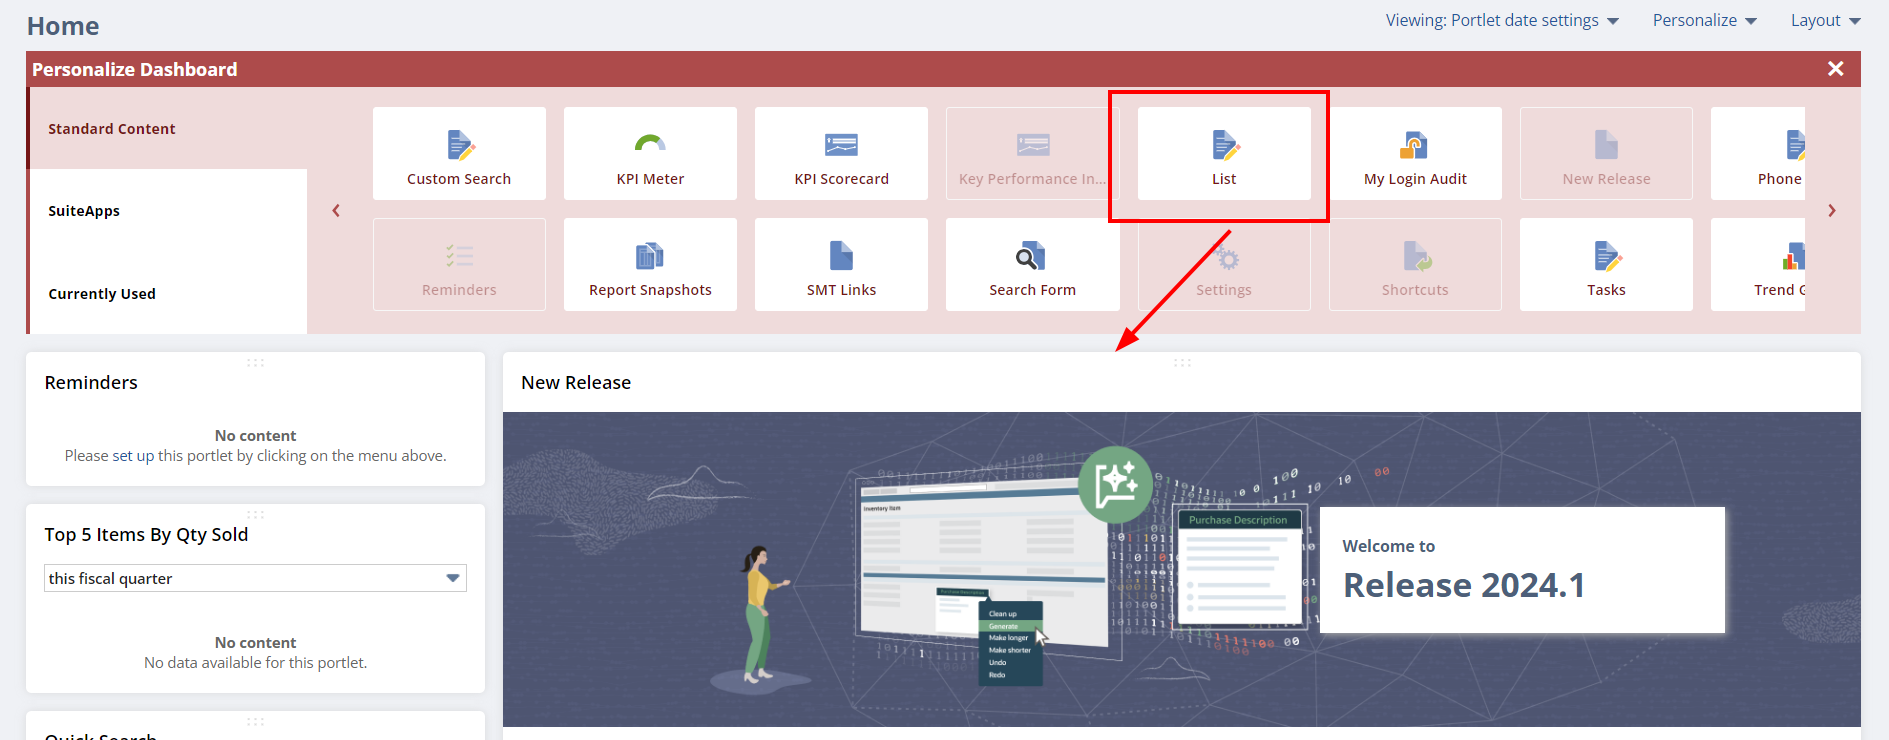Open the Personalize dropdown
The width and height of the screenshot is (1889, 740).
click(1704, 20)
